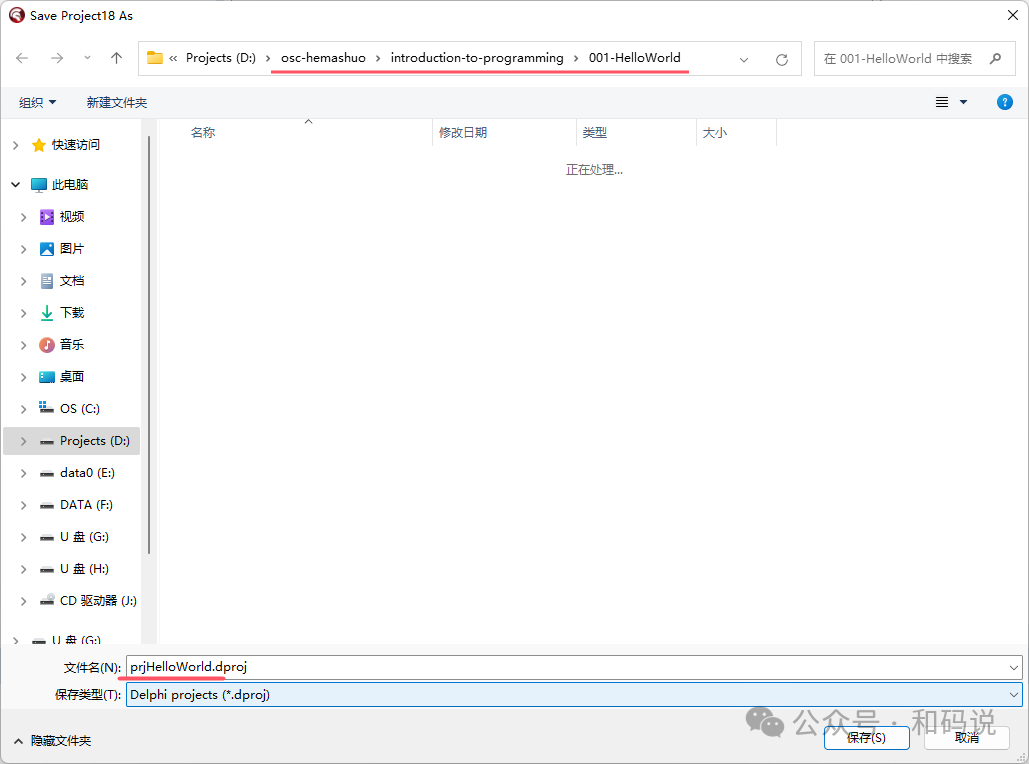Open the Delphi projects save type dropdown
Viewport: 1029px width, 764px height.
1014,694
